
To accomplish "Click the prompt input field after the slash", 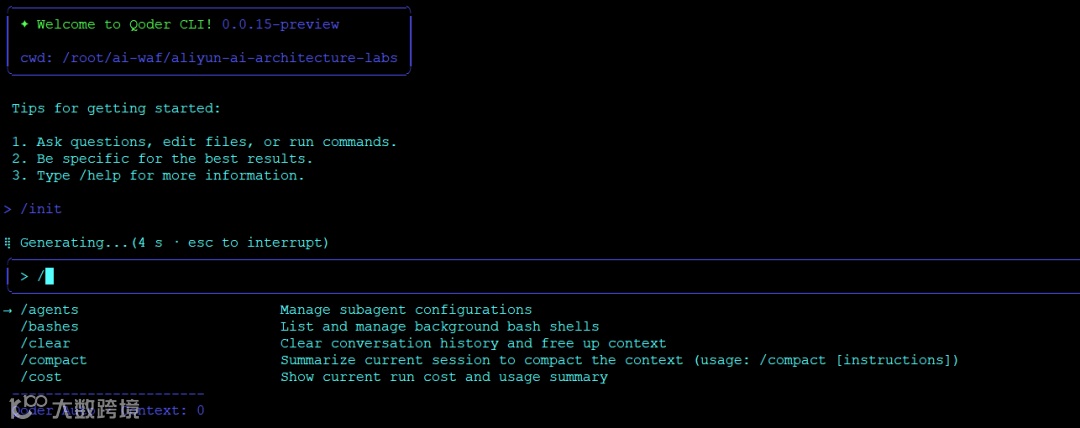I will 544,276.
